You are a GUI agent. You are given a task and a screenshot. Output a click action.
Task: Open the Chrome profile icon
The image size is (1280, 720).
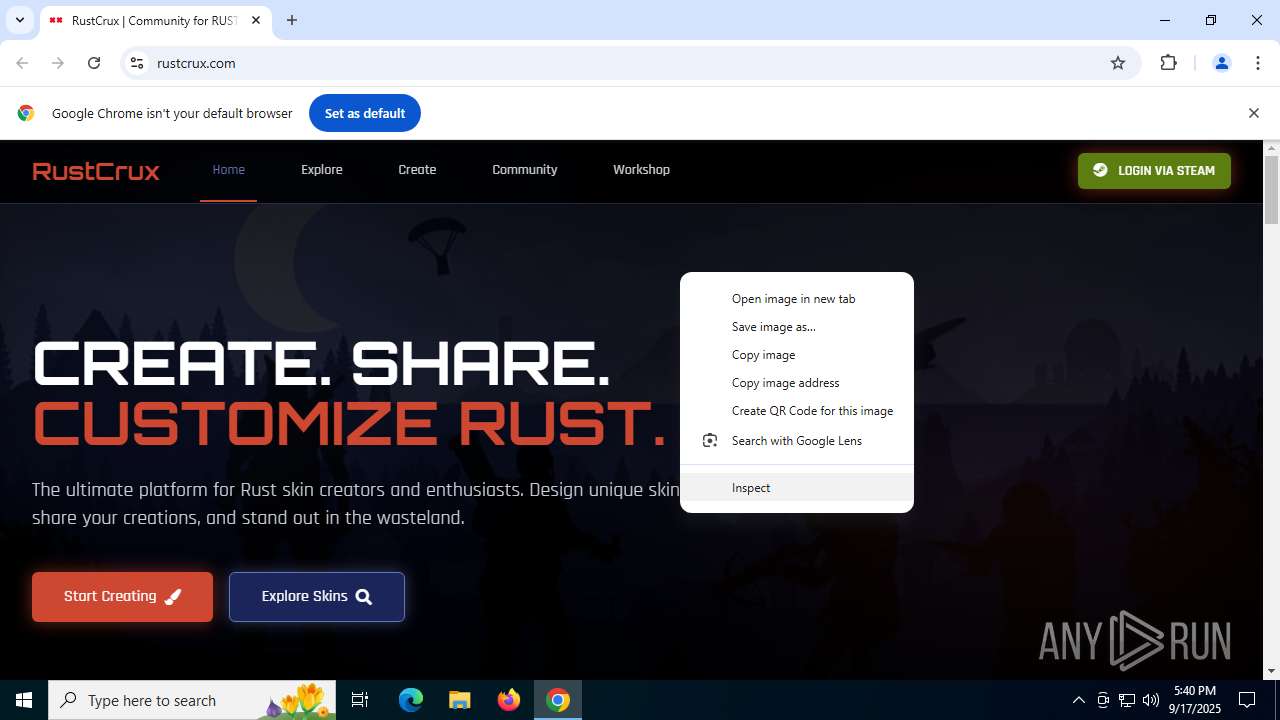click(1221, 63)
